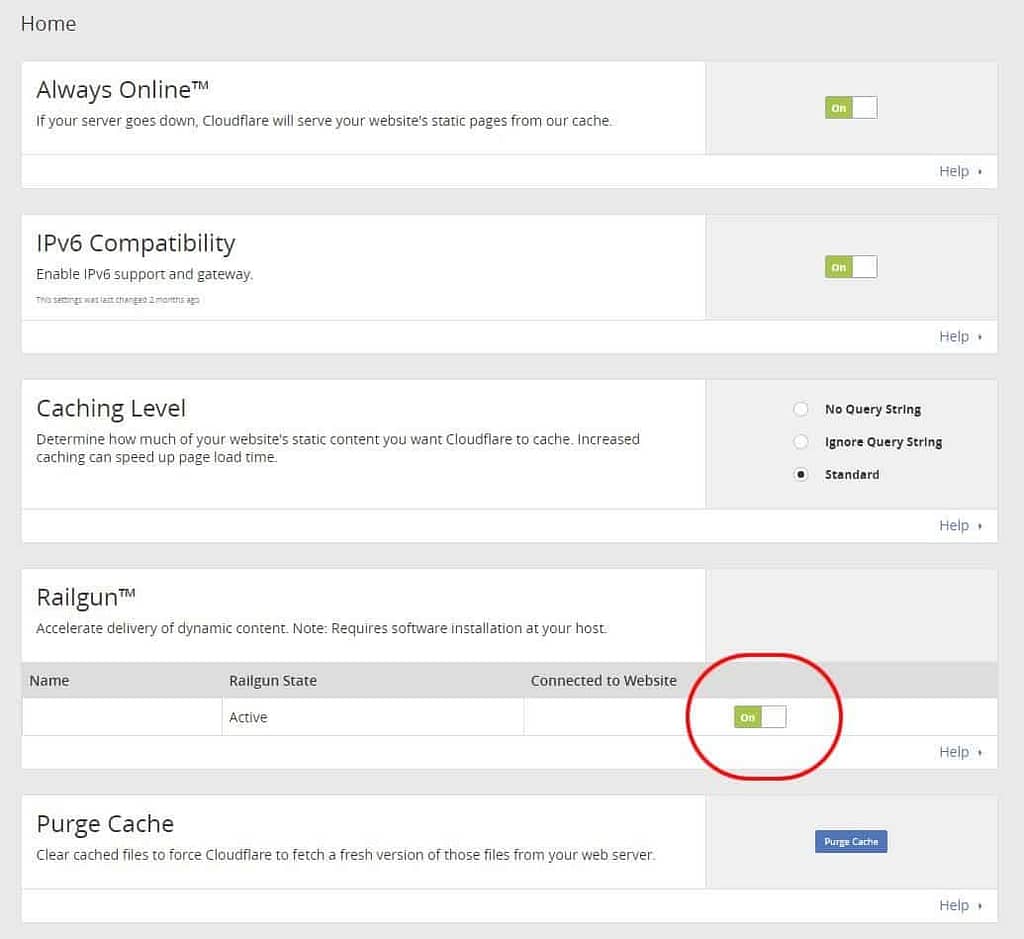Screen dimensions: 1024x939
Task: Open Help for the Always Online section
Action: (960, 171)
